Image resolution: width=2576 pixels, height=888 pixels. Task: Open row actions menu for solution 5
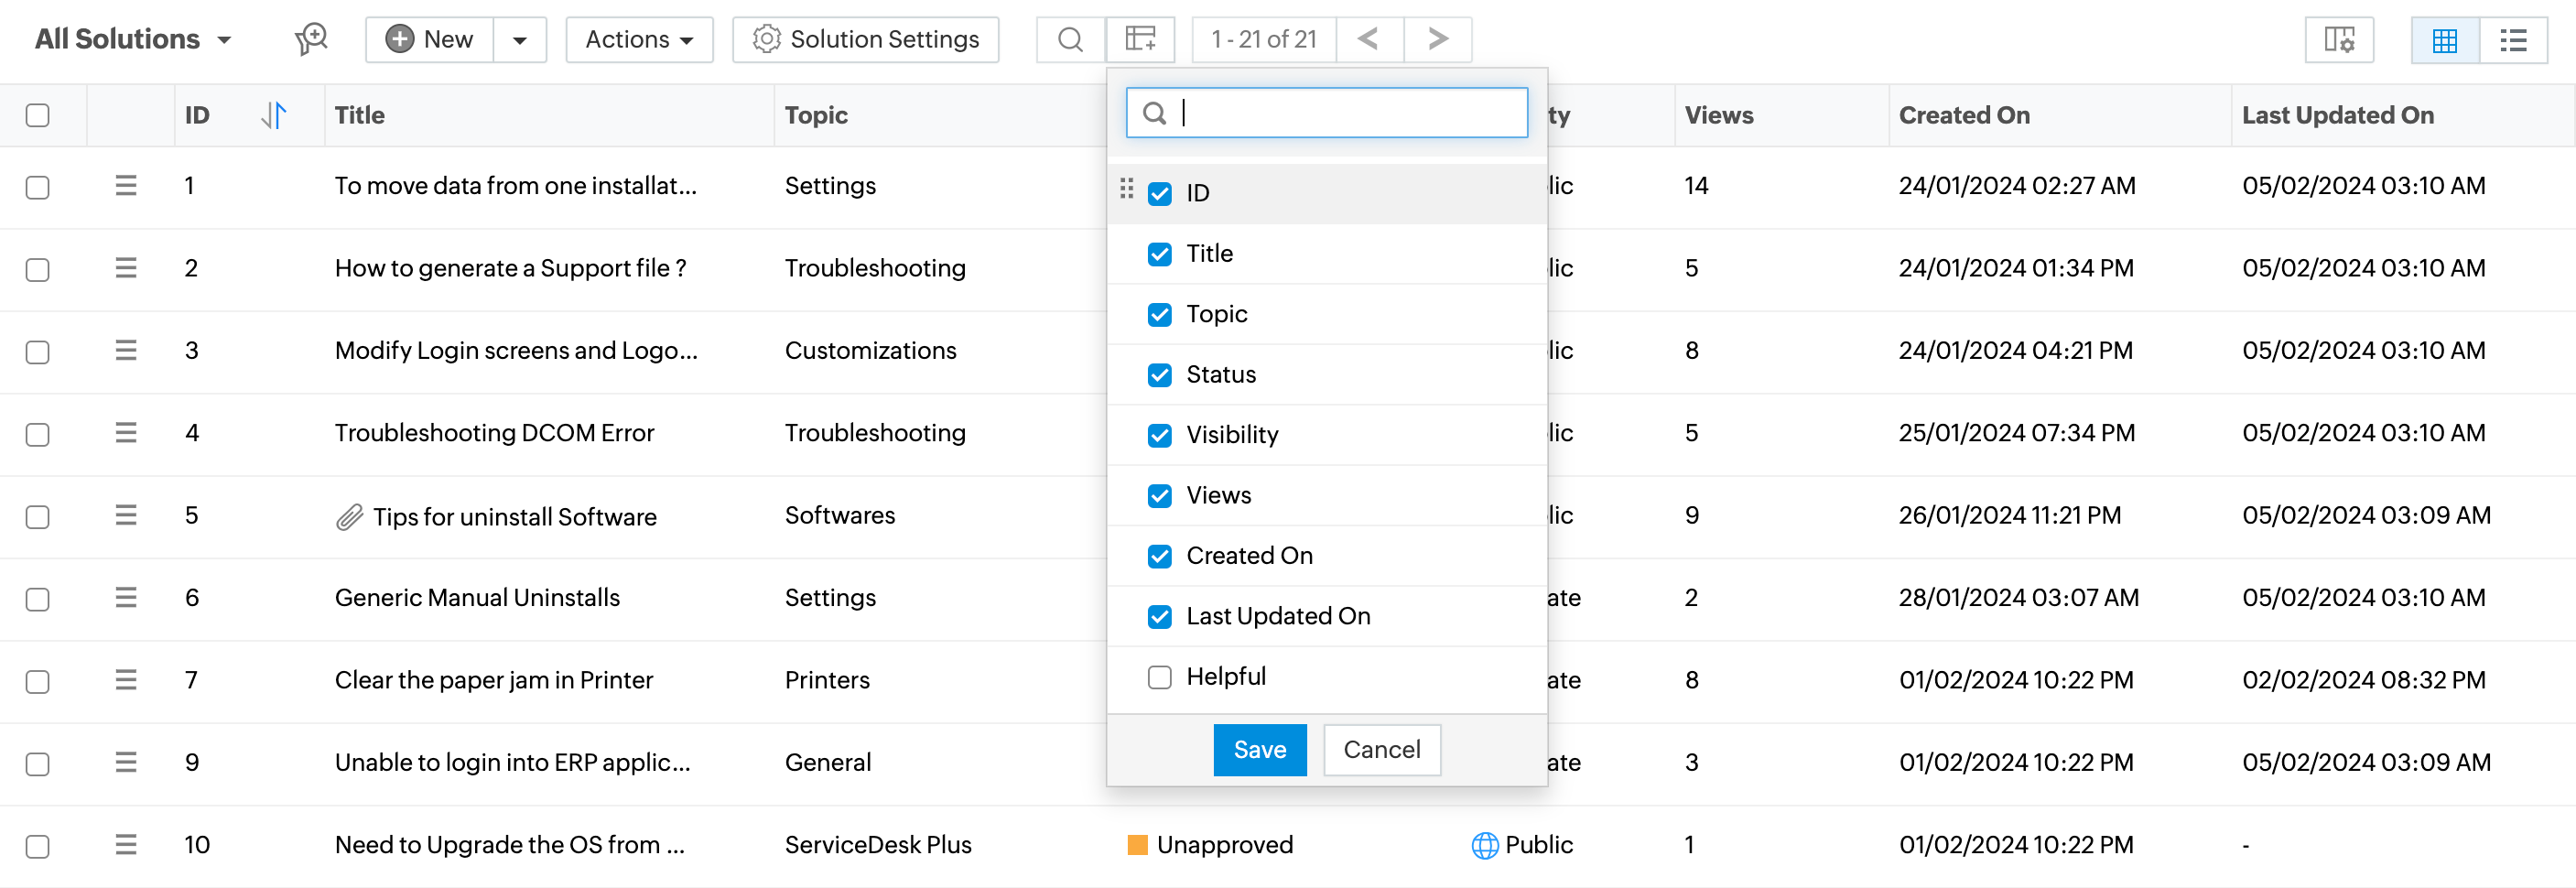(x=125, y=516)
